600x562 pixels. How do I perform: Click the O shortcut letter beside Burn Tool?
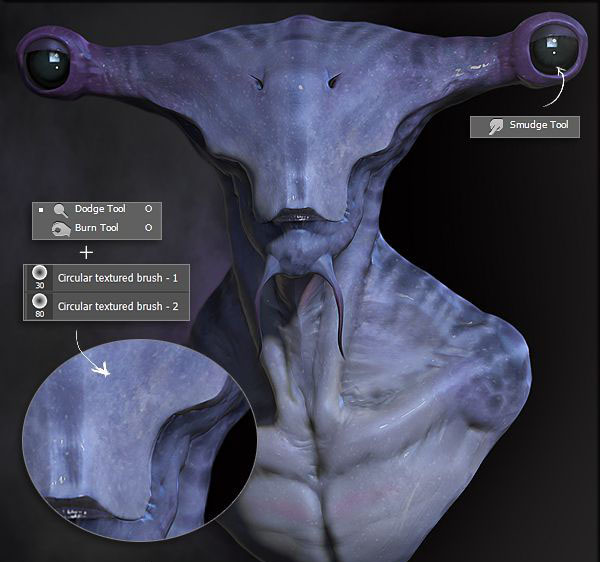[148, 228]
